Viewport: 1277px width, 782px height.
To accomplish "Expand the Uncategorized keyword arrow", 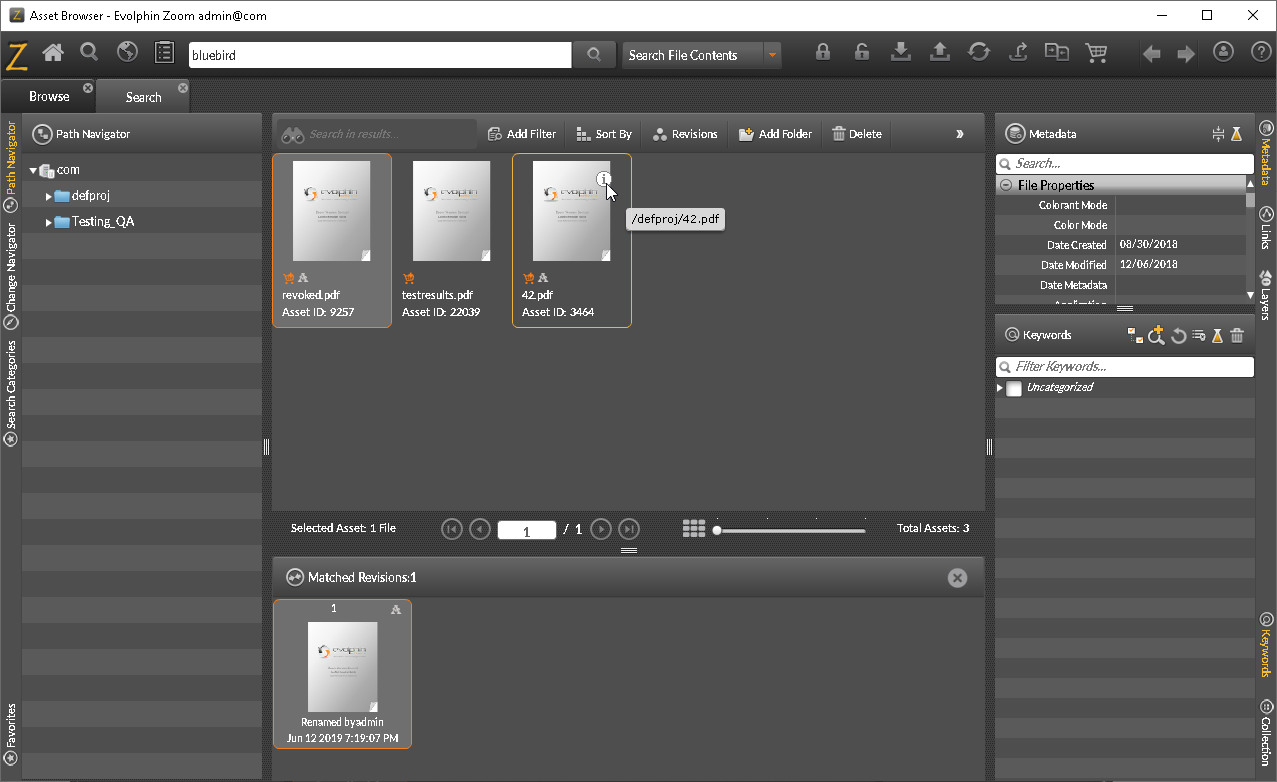I will click(x=1000, y=388).
